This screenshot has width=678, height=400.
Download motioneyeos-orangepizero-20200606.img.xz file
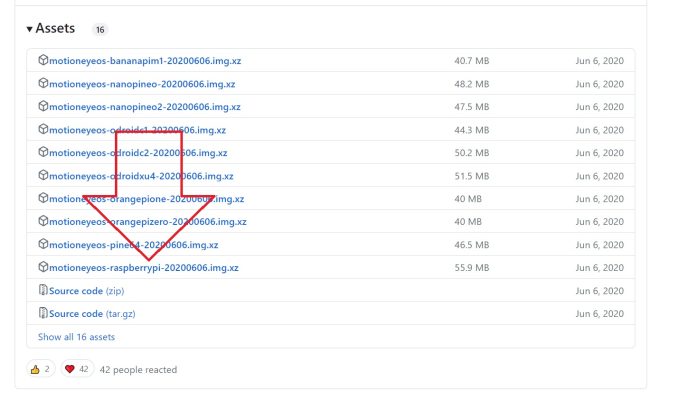point(147,222)
